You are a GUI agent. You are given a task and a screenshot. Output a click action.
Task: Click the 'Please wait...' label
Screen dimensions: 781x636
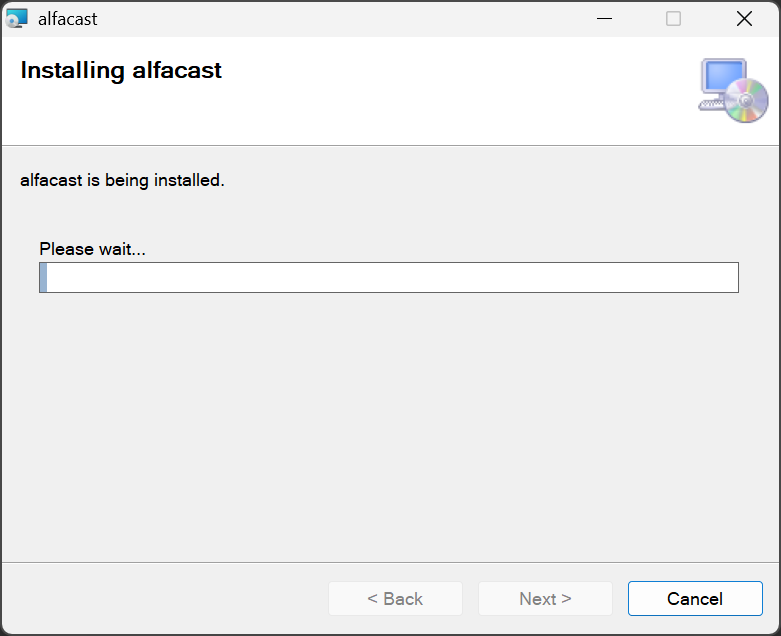pyautogui.click(x=93, y=249)
